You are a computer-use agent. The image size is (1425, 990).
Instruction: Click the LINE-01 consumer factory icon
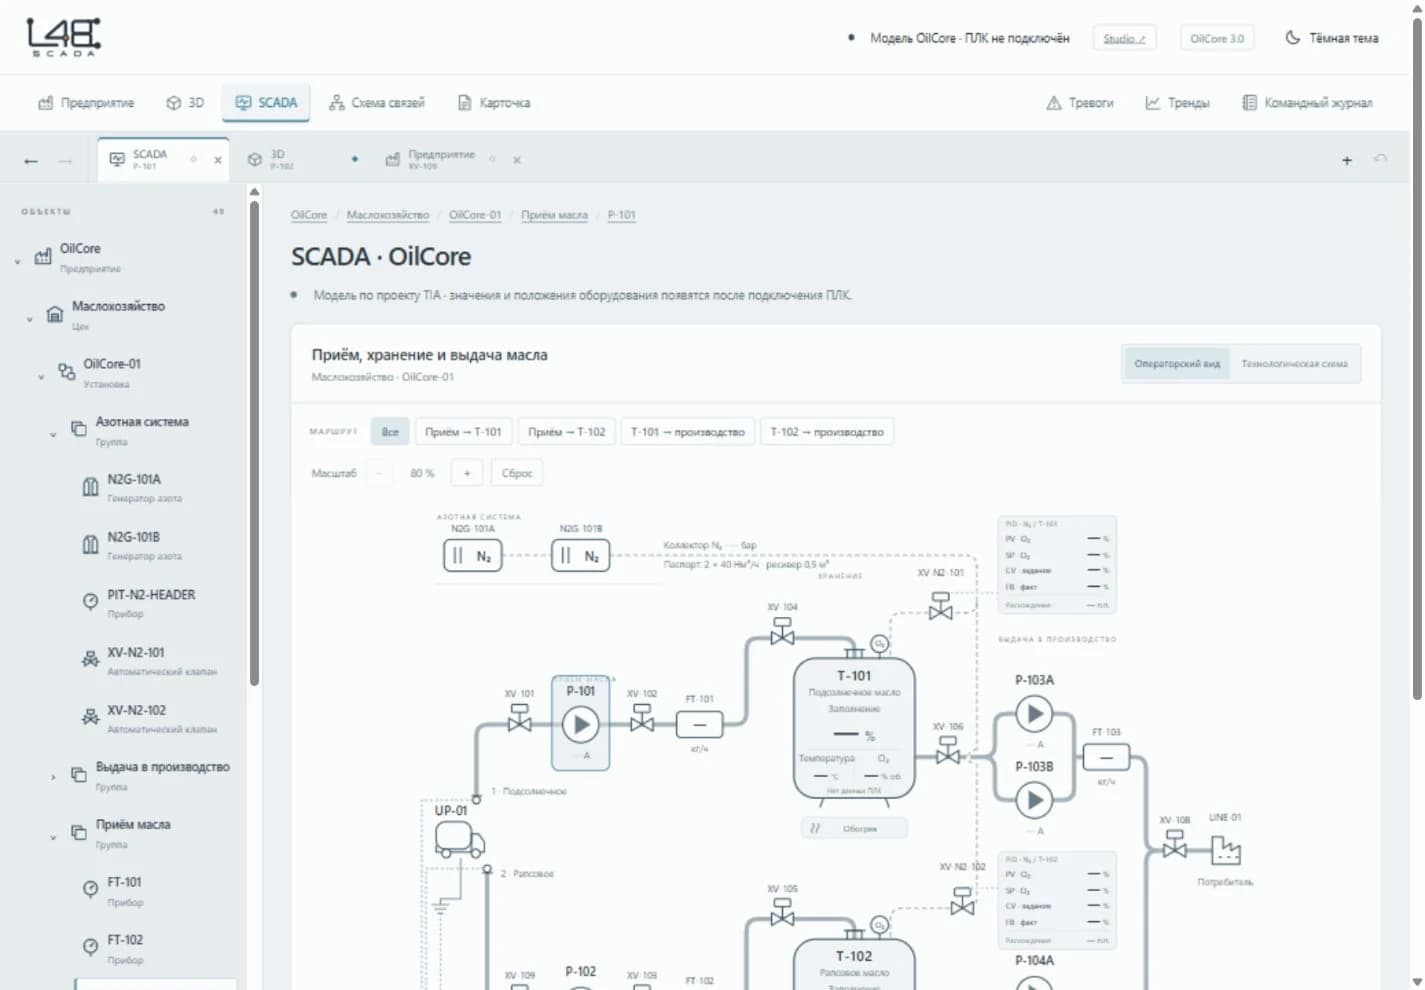point(1225,850)
